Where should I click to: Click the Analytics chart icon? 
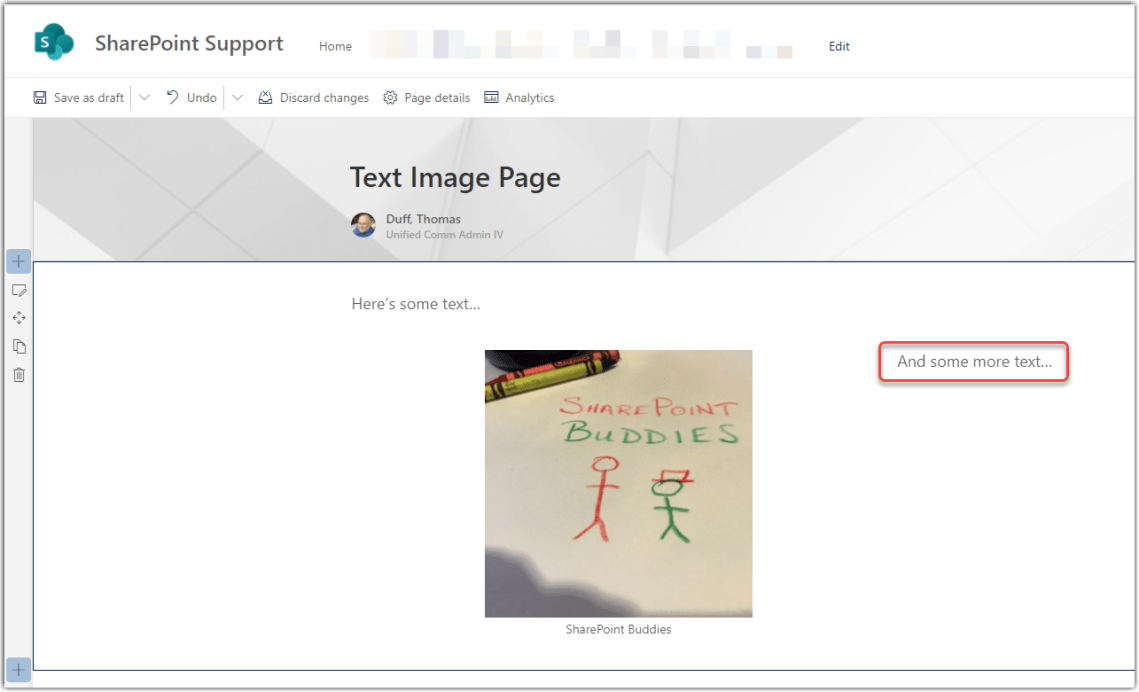click(x=490, y=97)
